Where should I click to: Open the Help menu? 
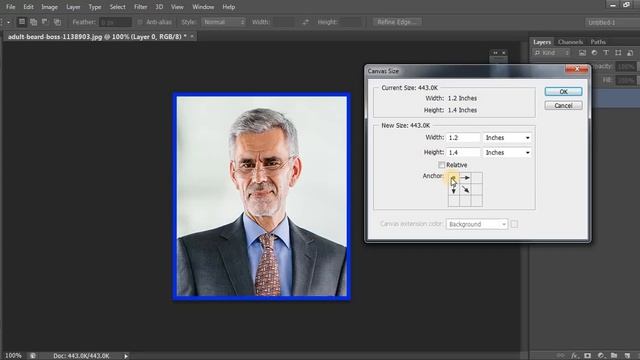[x=229, y=7]
